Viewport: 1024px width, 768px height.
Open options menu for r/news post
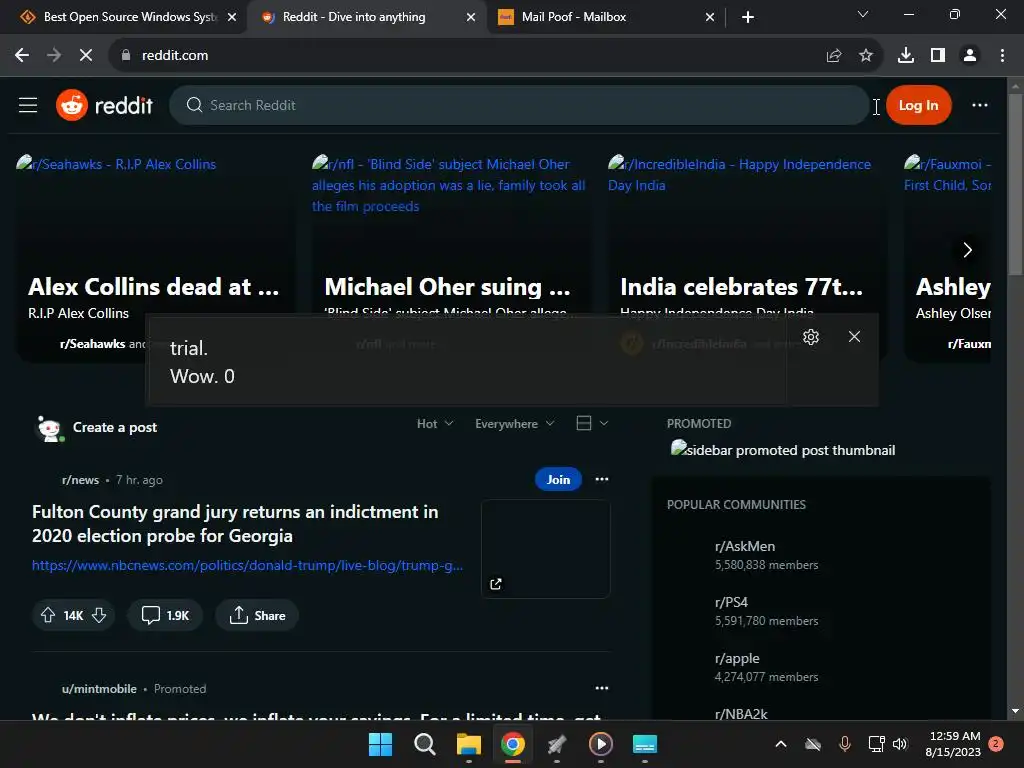click(x=601, y=479)
